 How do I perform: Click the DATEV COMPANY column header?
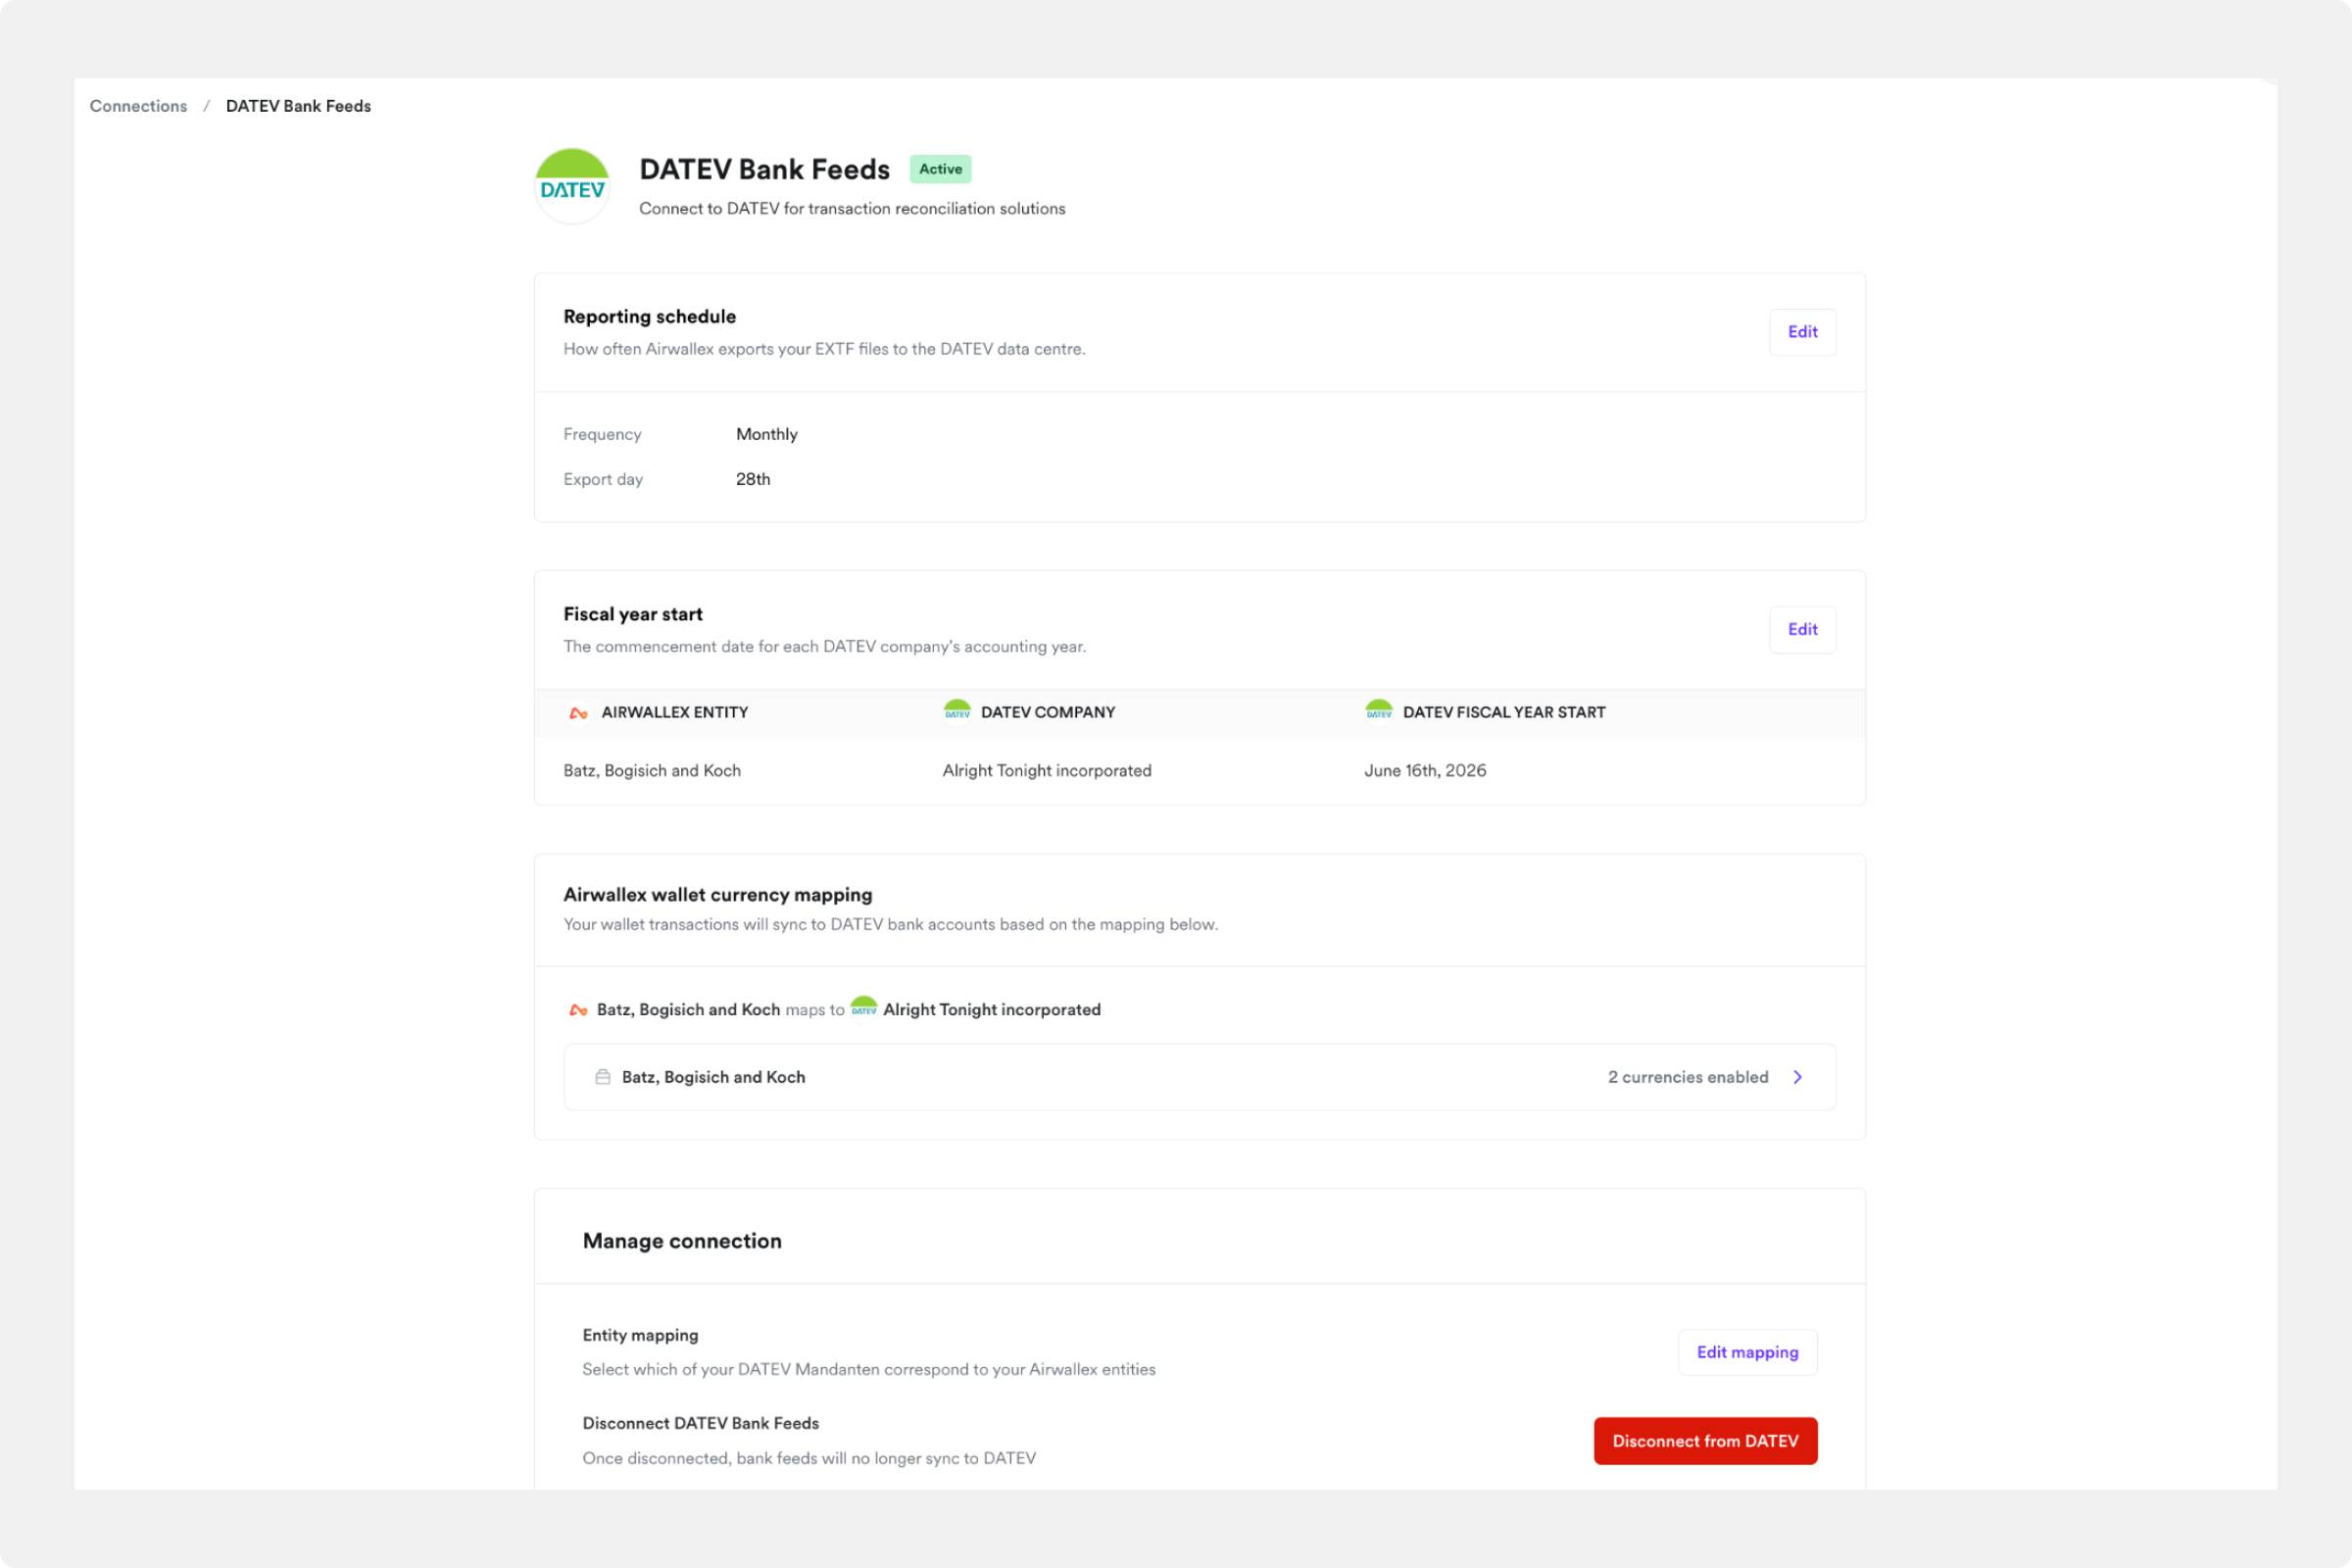pyautogui.click(x=1048, y=712)
